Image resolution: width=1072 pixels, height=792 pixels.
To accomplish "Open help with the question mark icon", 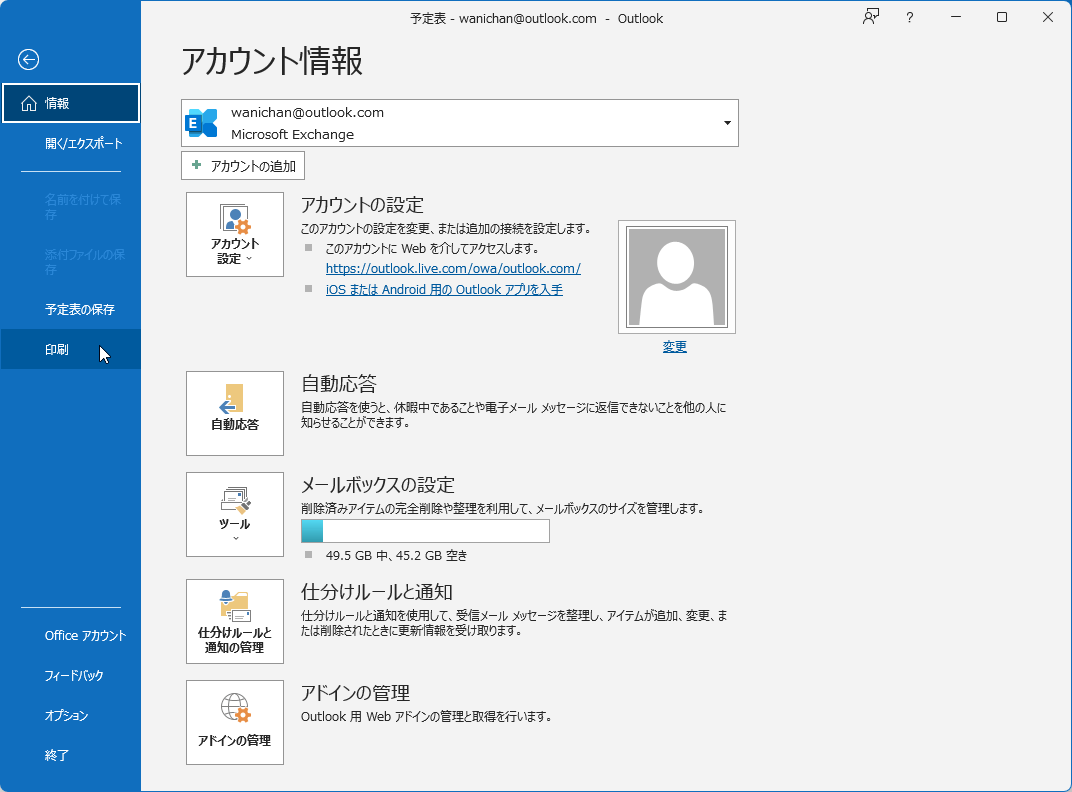I will coord(909,18).
